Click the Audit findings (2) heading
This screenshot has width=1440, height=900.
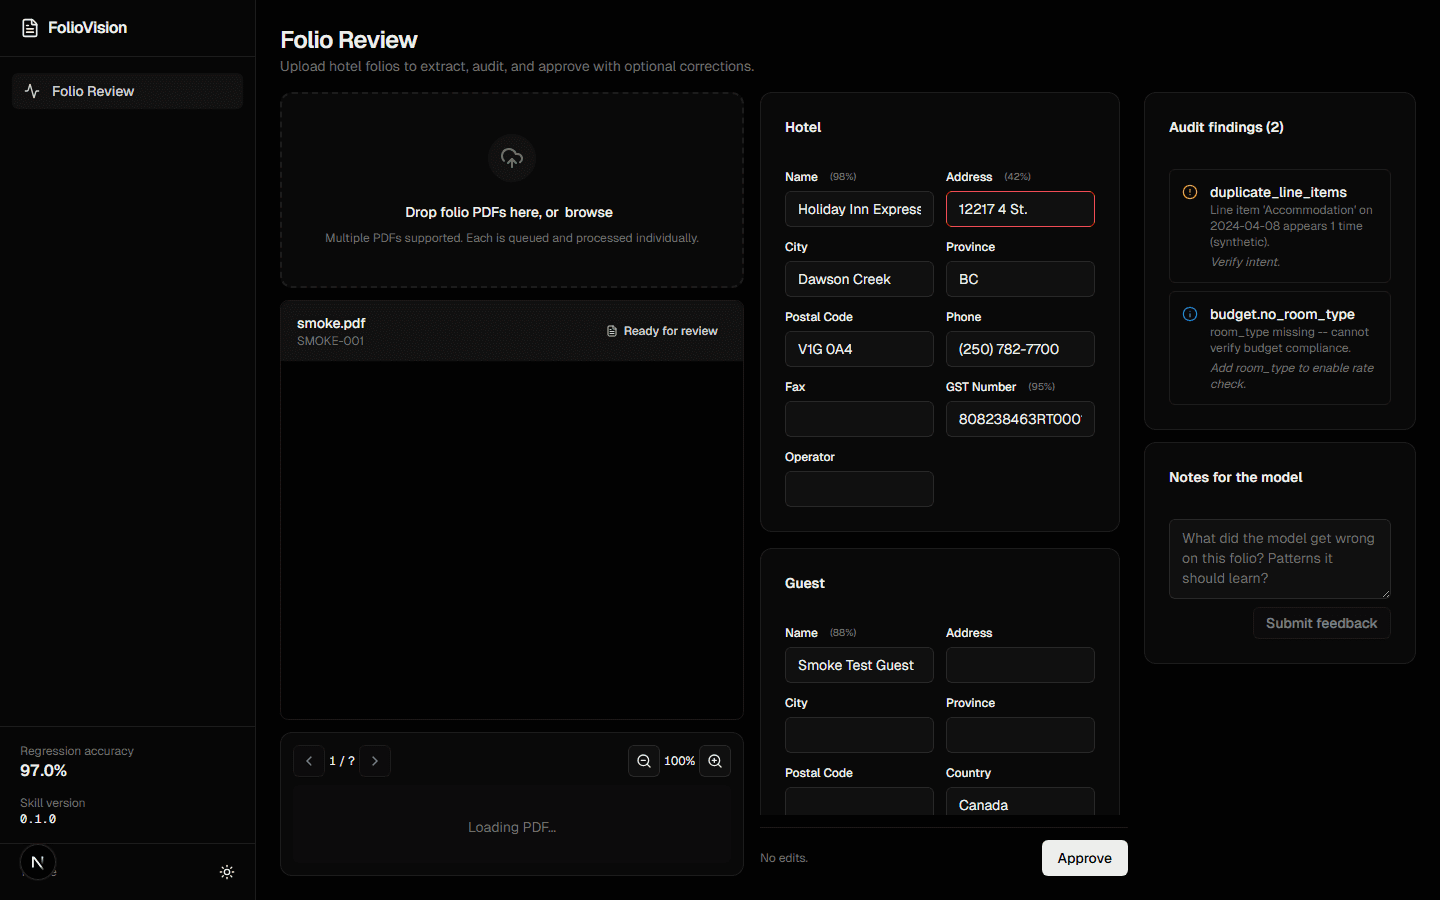click(1226, 127)
